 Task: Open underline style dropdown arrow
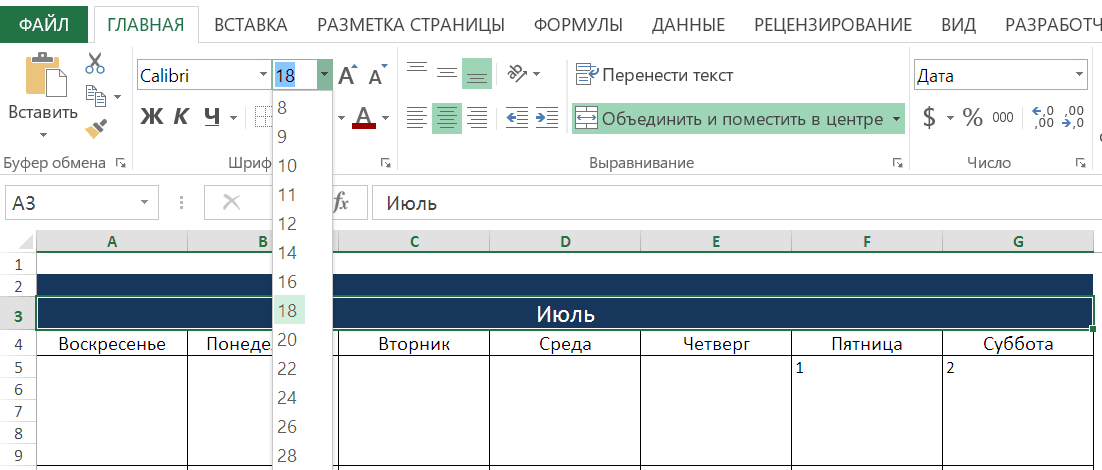[x=233, y=117]
